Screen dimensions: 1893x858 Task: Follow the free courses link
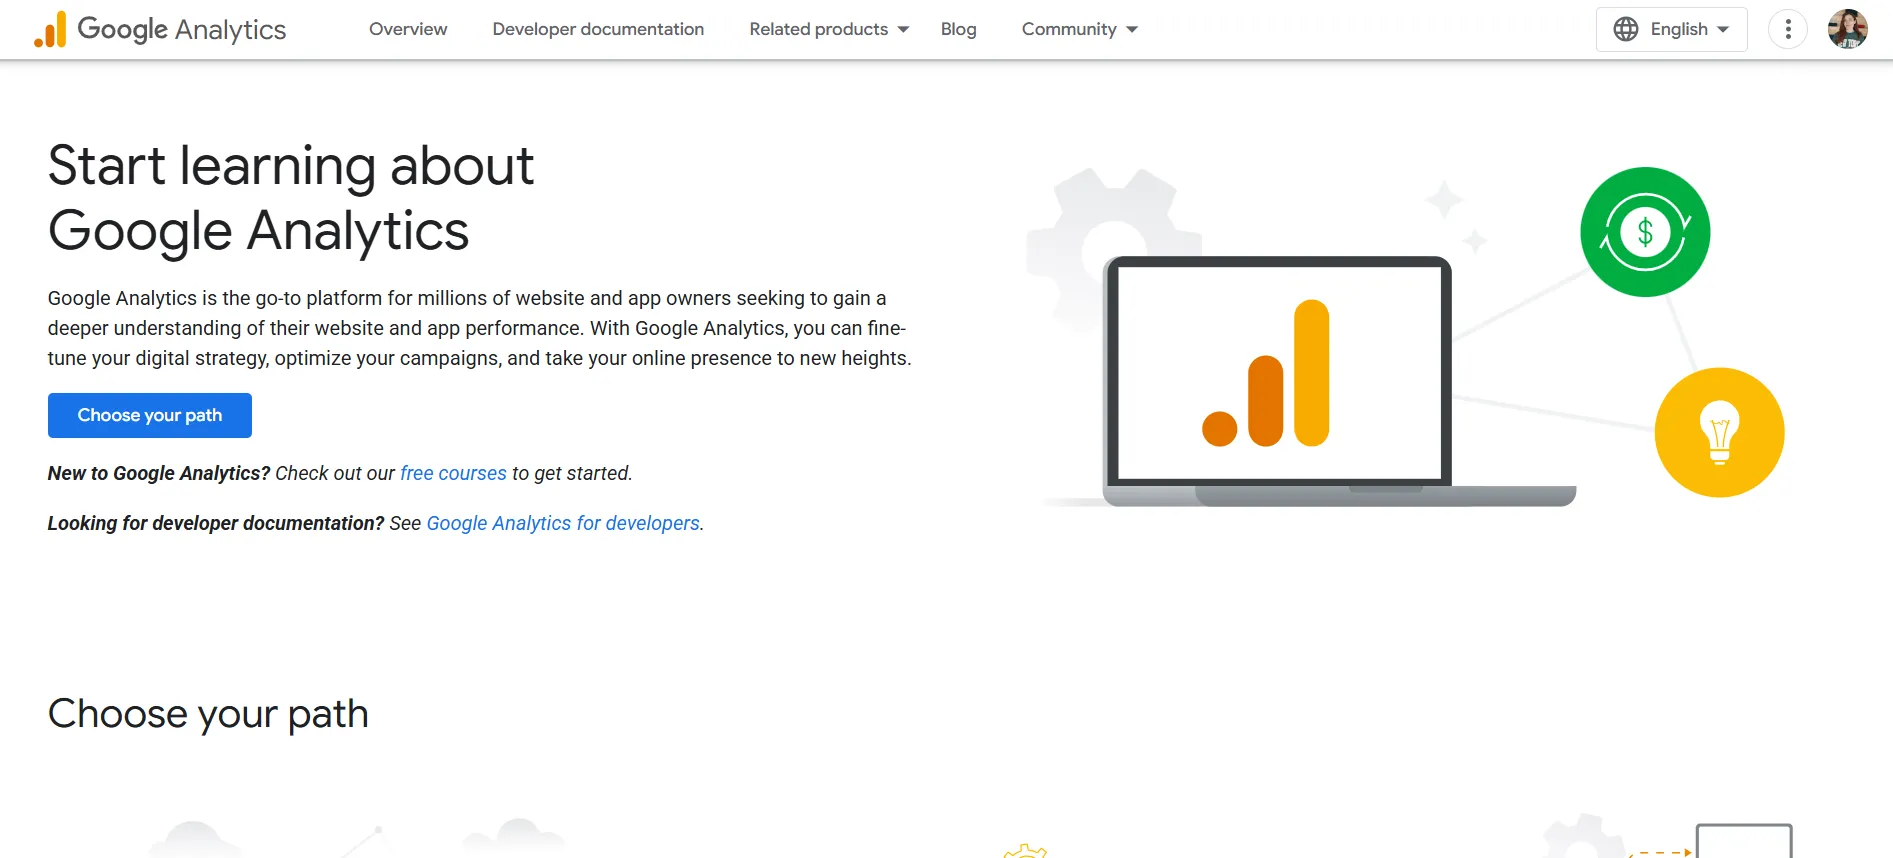click(453, 473)
